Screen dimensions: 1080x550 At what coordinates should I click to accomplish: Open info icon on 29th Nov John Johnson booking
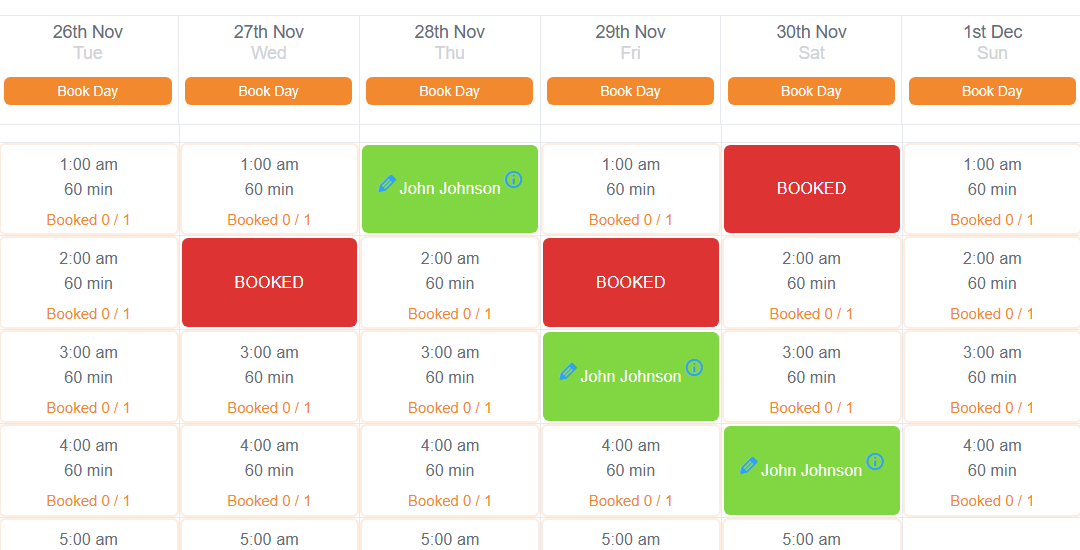[694, 368]
